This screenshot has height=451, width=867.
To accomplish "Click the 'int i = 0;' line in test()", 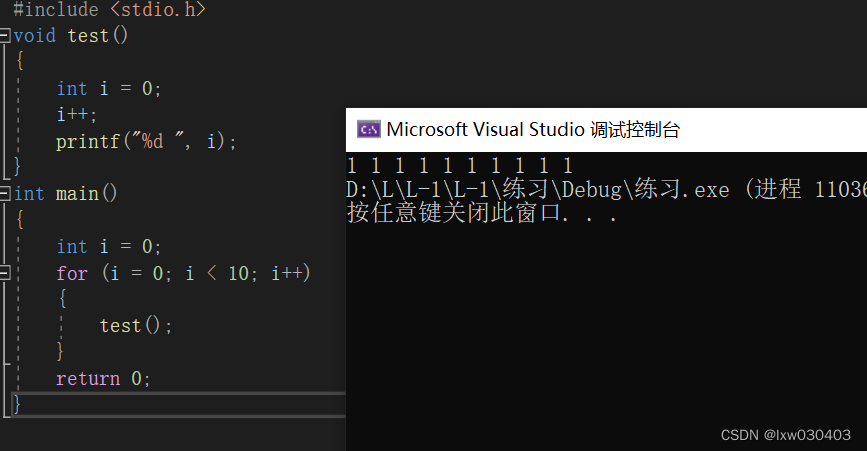I will pos(109,88).
